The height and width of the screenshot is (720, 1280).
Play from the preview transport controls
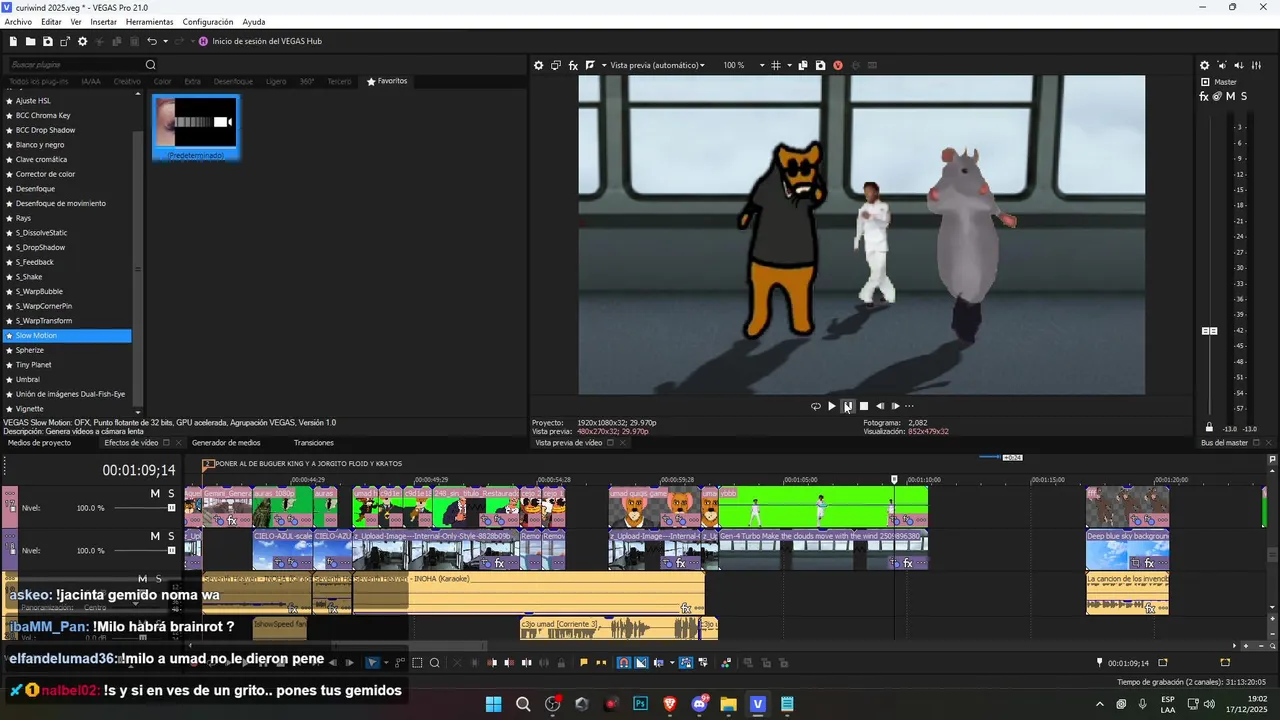(x=831, y=406)
